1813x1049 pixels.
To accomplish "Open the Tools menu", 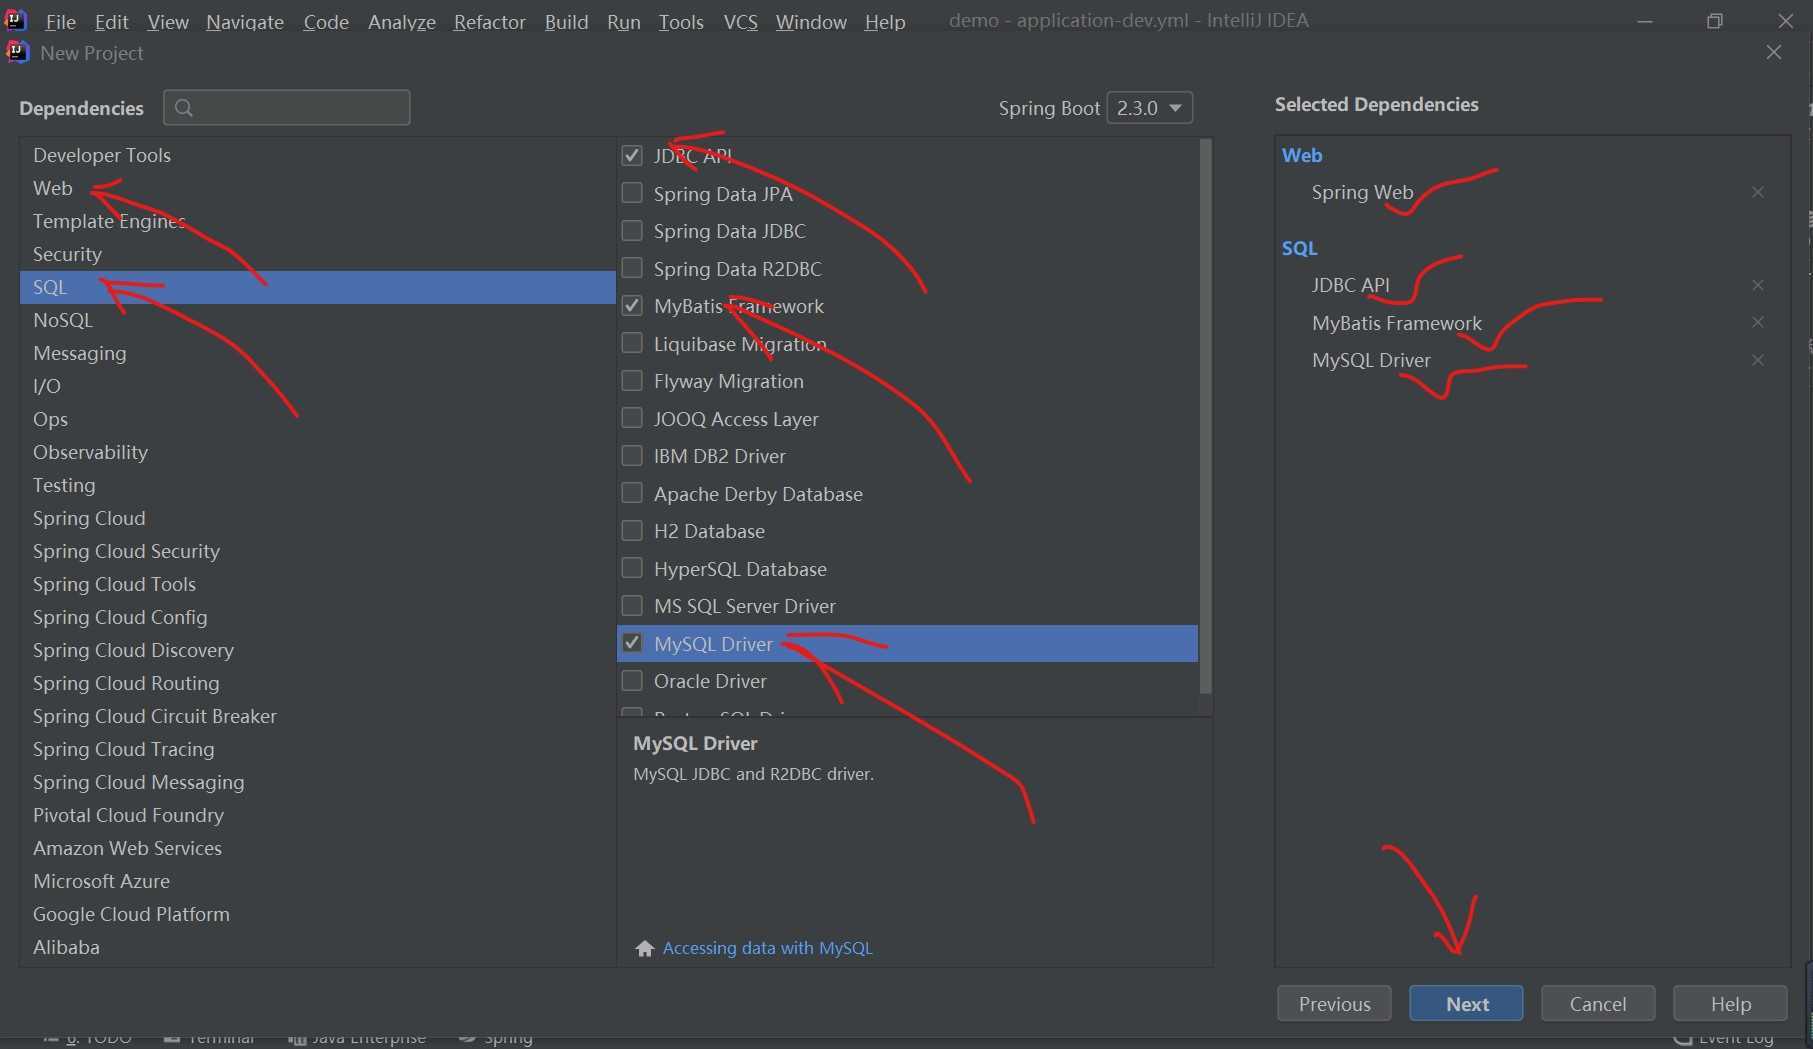I will (681, 22).
